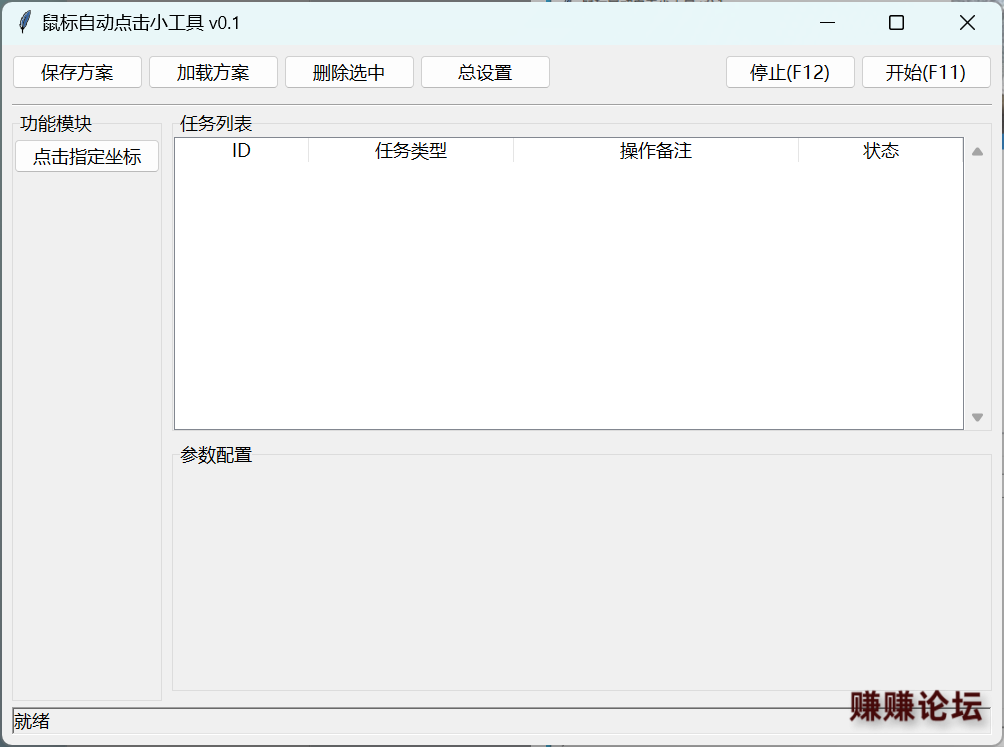
Task: Select the 任务类型 column header
Action: pyautogui.click(x=411, y=151)
